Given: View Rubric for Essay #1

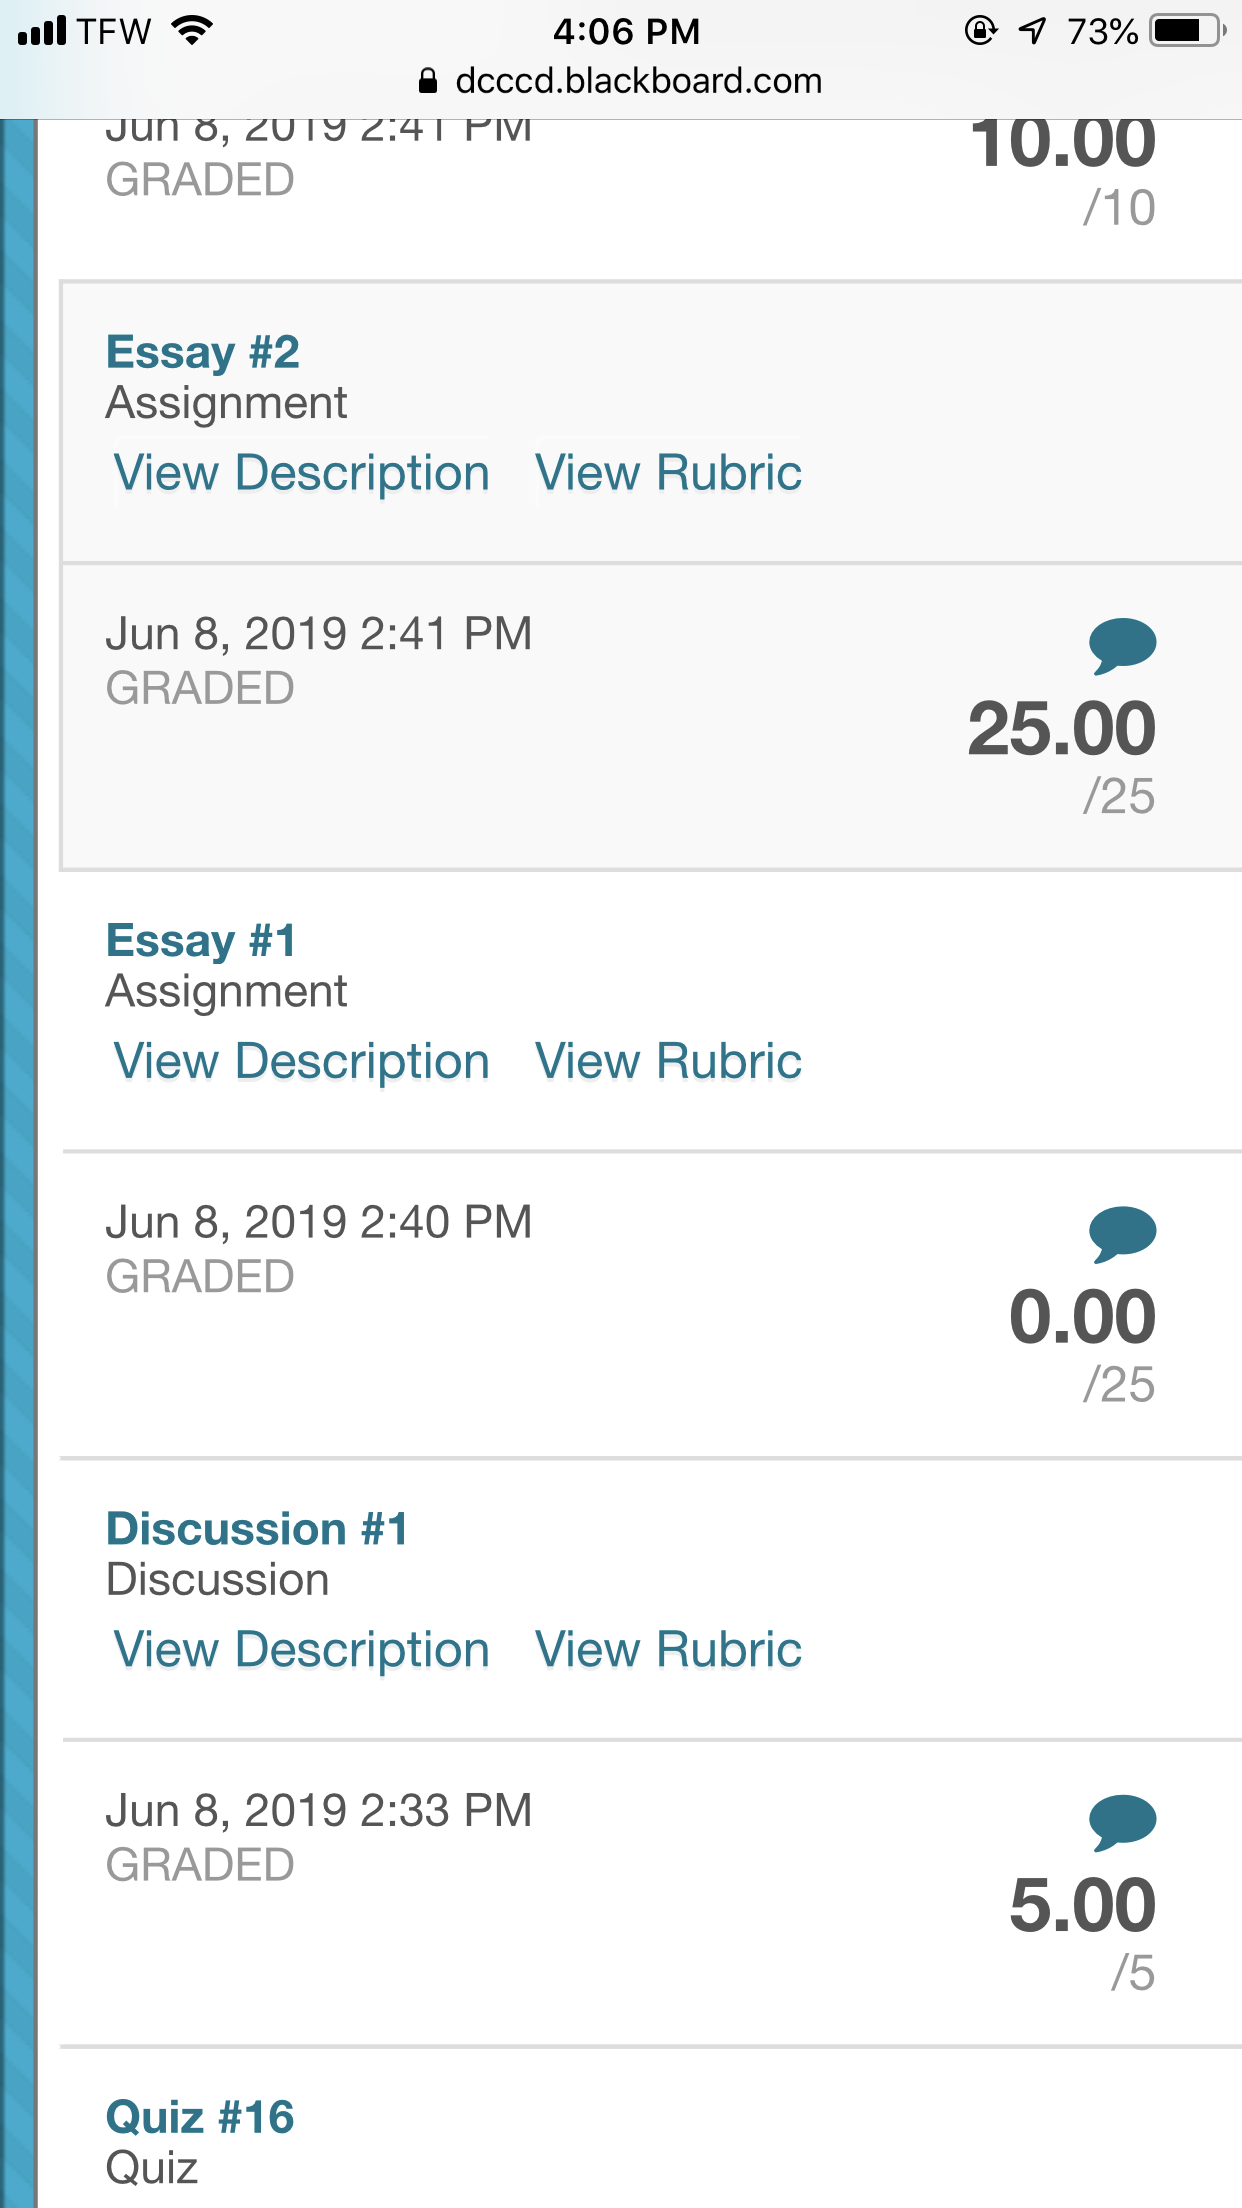Looking at the screenshot, I should (668, 1061).
